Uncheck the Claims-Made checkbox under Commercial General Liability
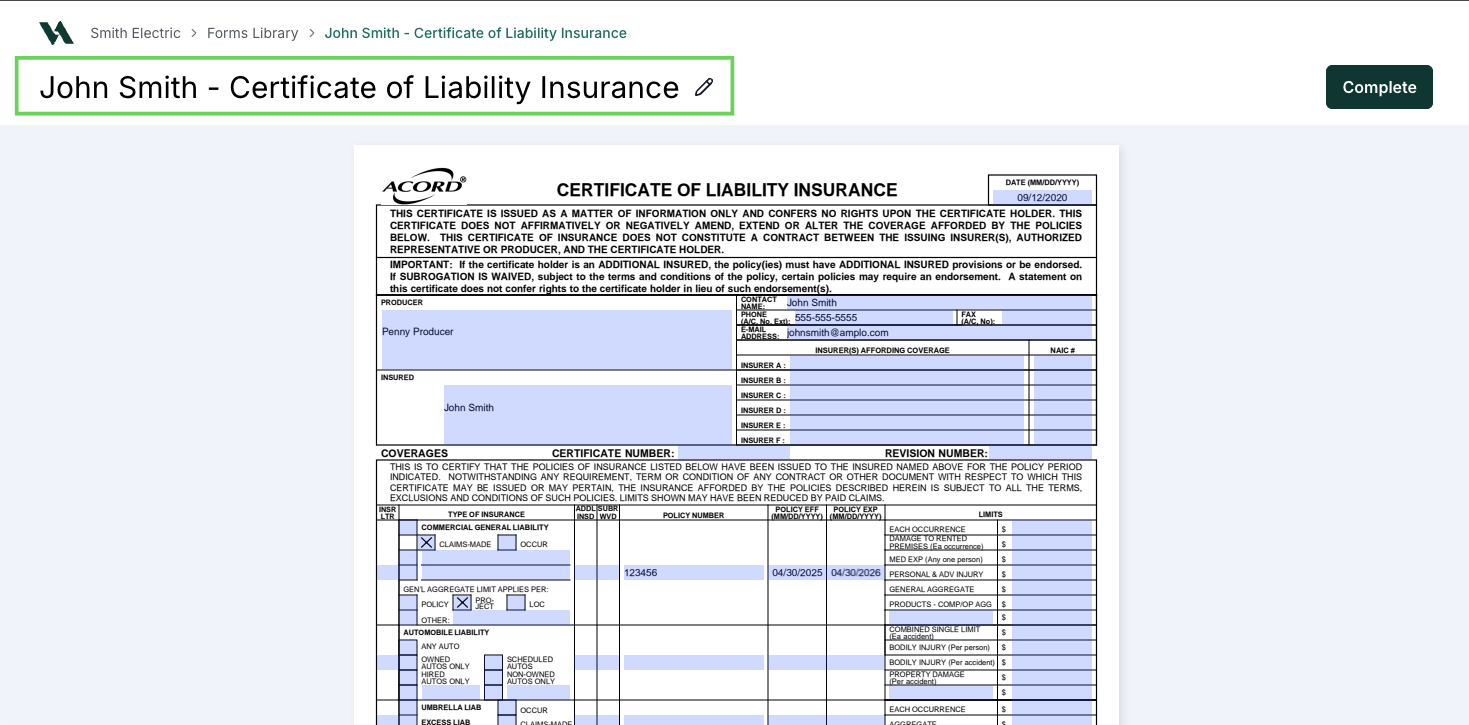Viewport: 1469px width, 725px height. coord(427,543)
